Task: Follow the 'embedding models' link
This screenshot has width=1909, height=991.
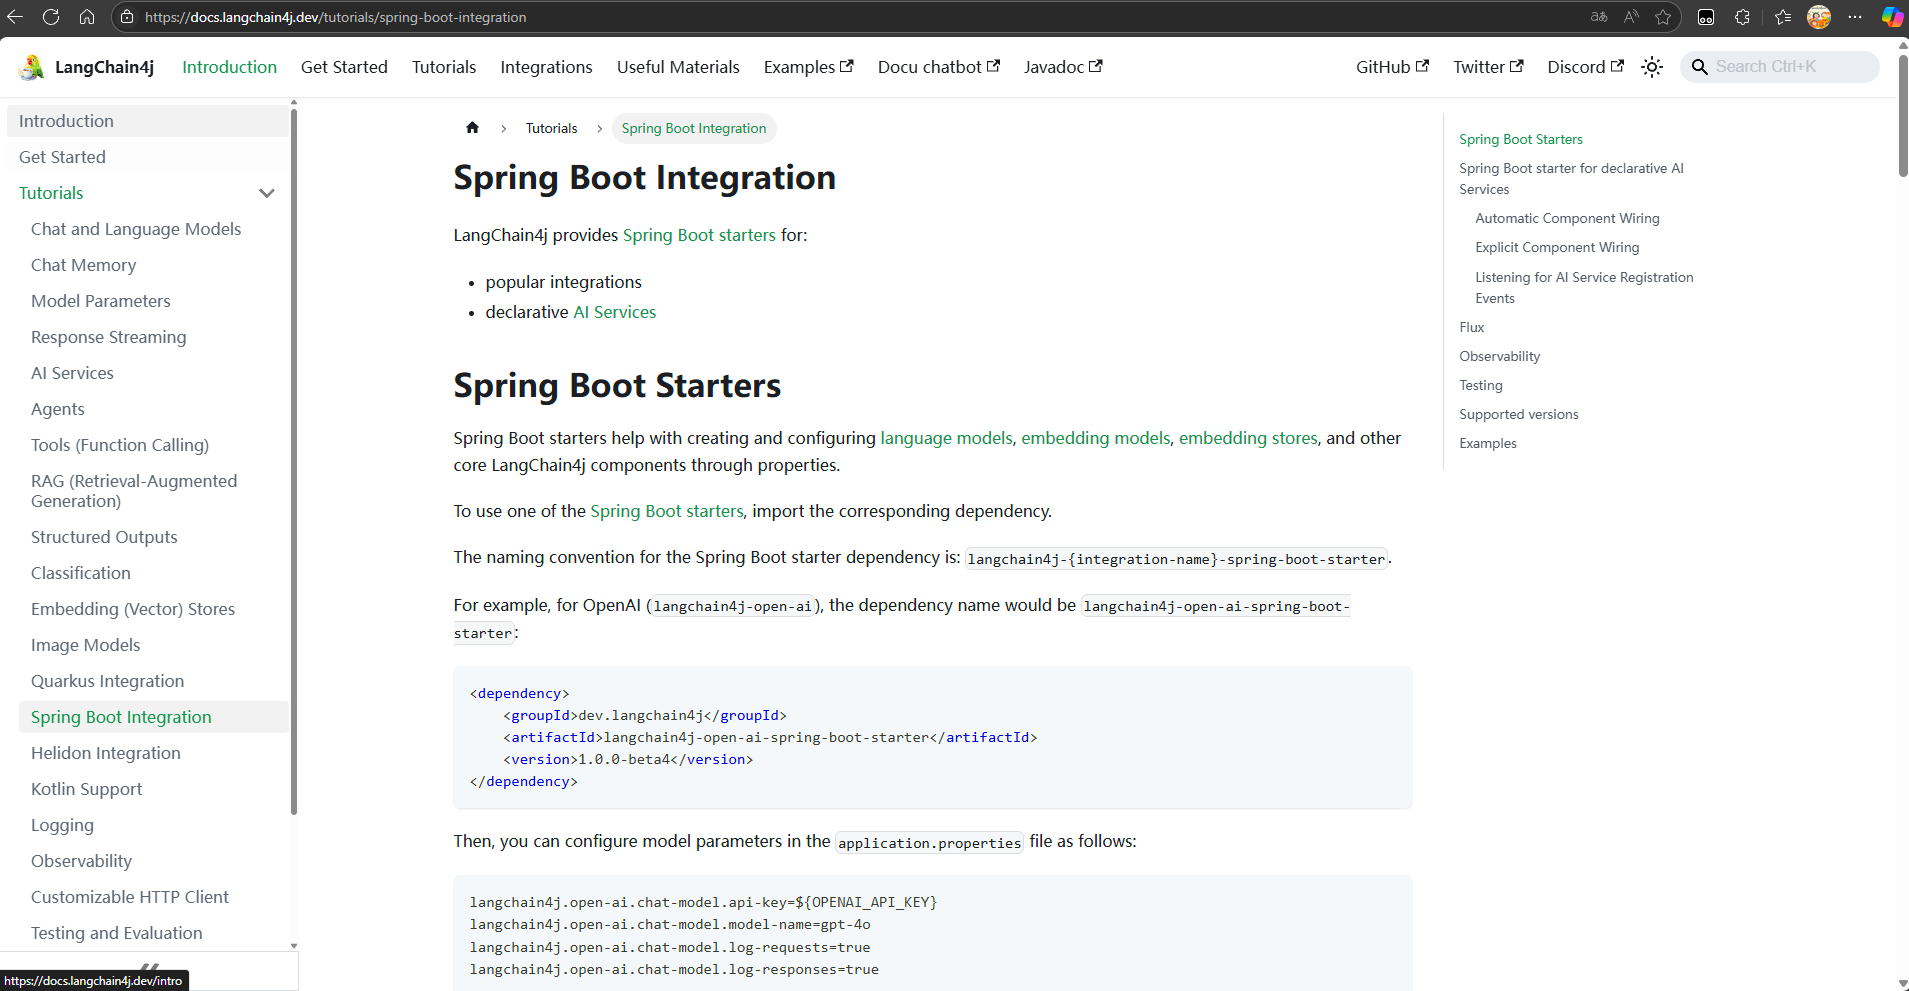Action: [x=1095, y=438]
